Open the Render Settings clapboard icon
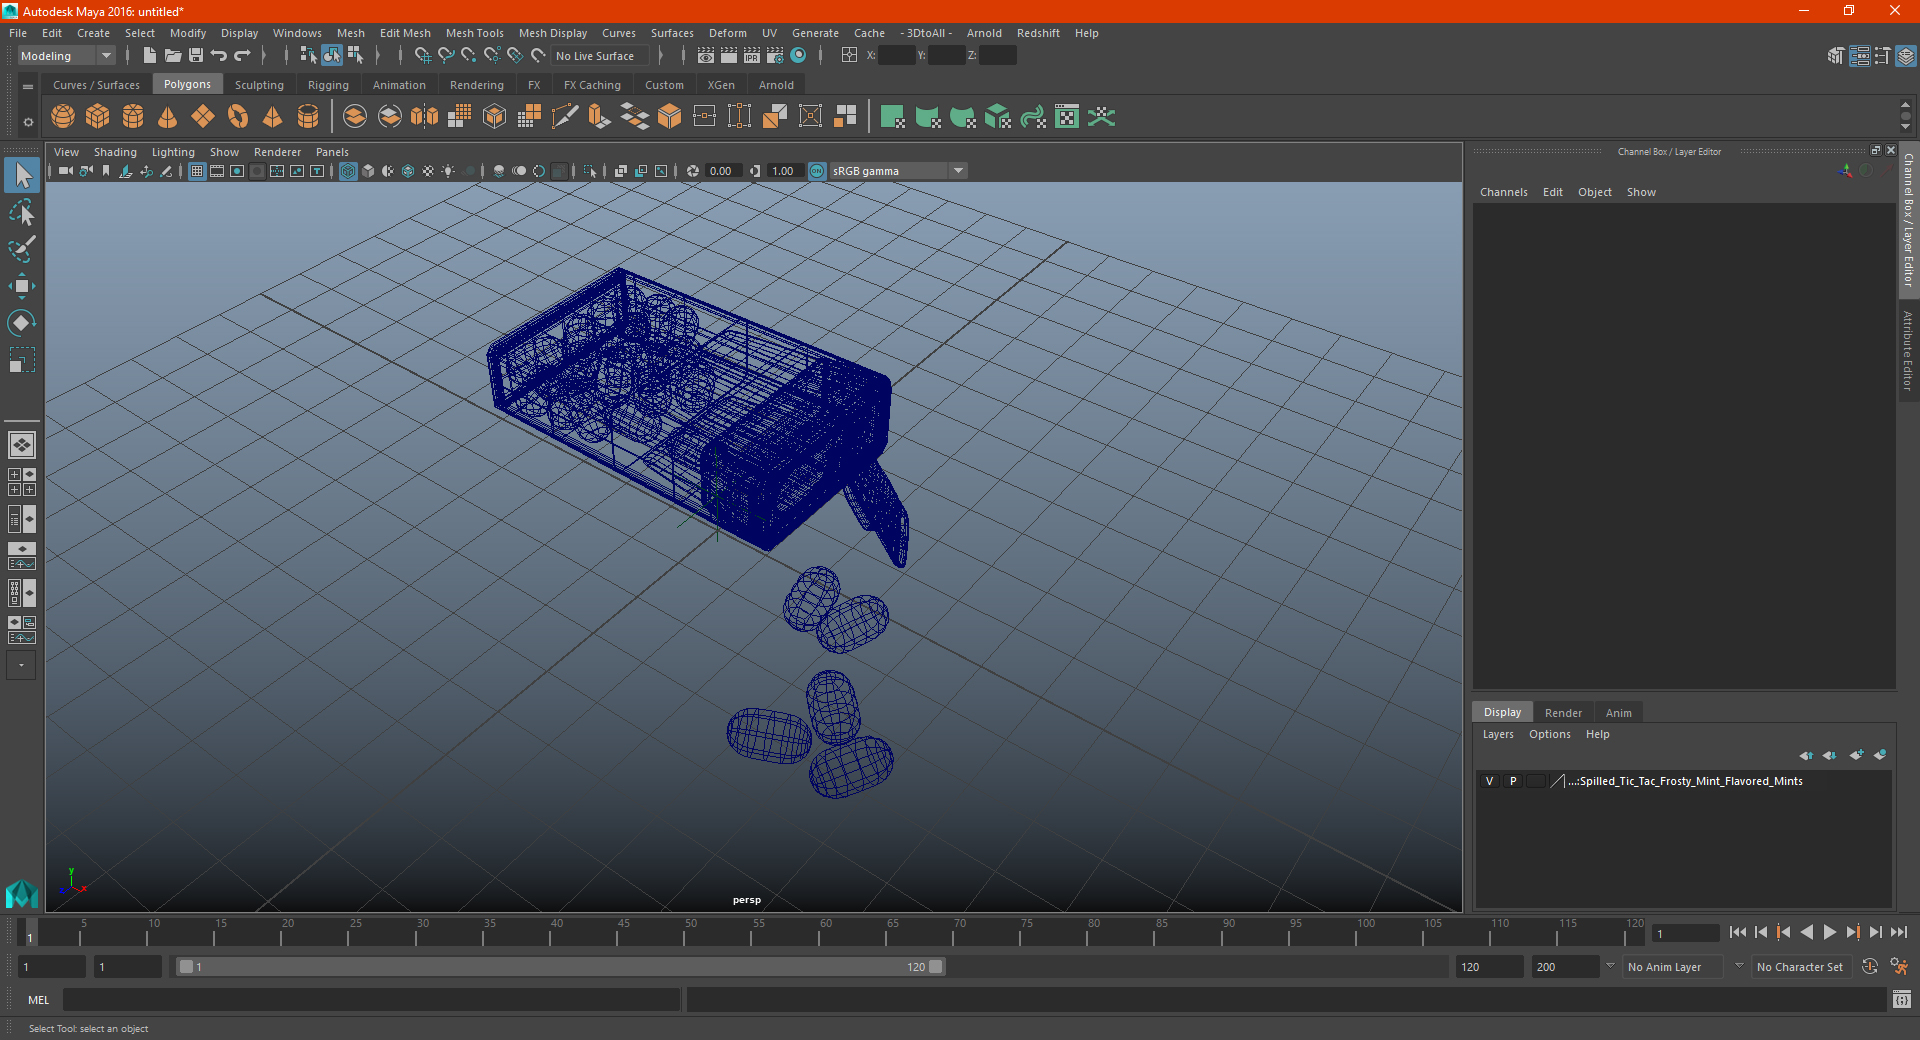 point(775,56)
